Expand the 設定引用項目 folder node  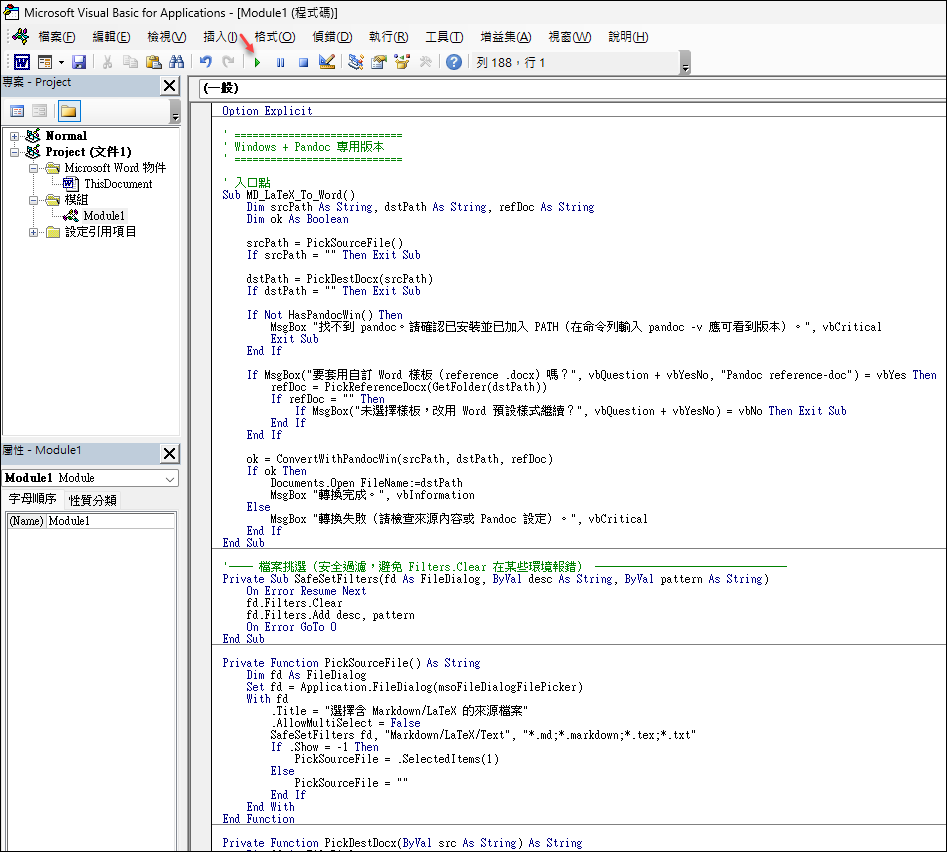tap(33, 232)
